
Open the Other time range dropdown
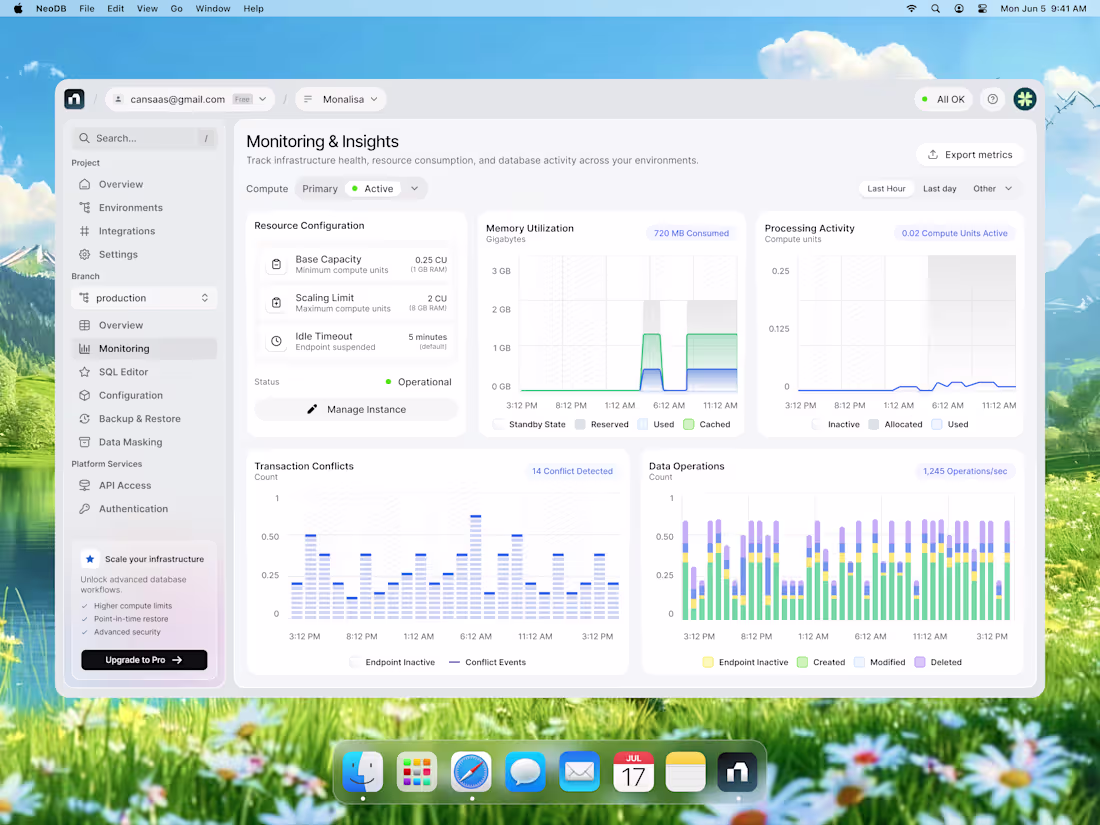point(993,189)
